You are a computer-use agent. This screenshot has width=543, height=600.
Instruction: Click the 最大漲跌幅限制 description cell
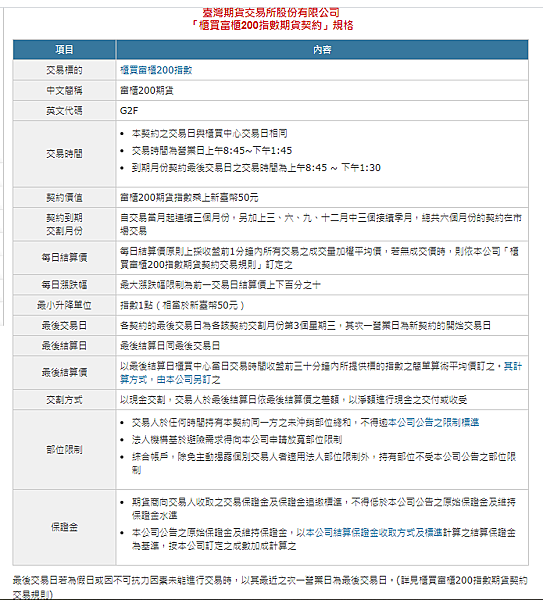tap(322, 285)
